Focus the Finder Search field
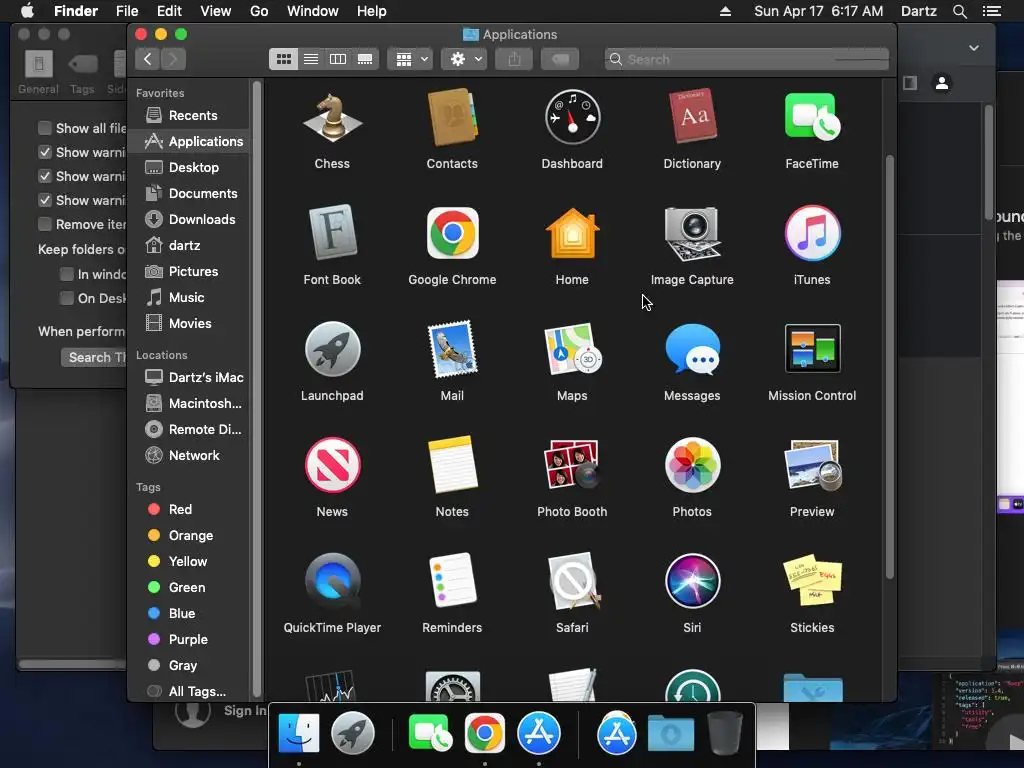Image resolution: width=1024 pixels, height=768 pixels. [746, 59]
